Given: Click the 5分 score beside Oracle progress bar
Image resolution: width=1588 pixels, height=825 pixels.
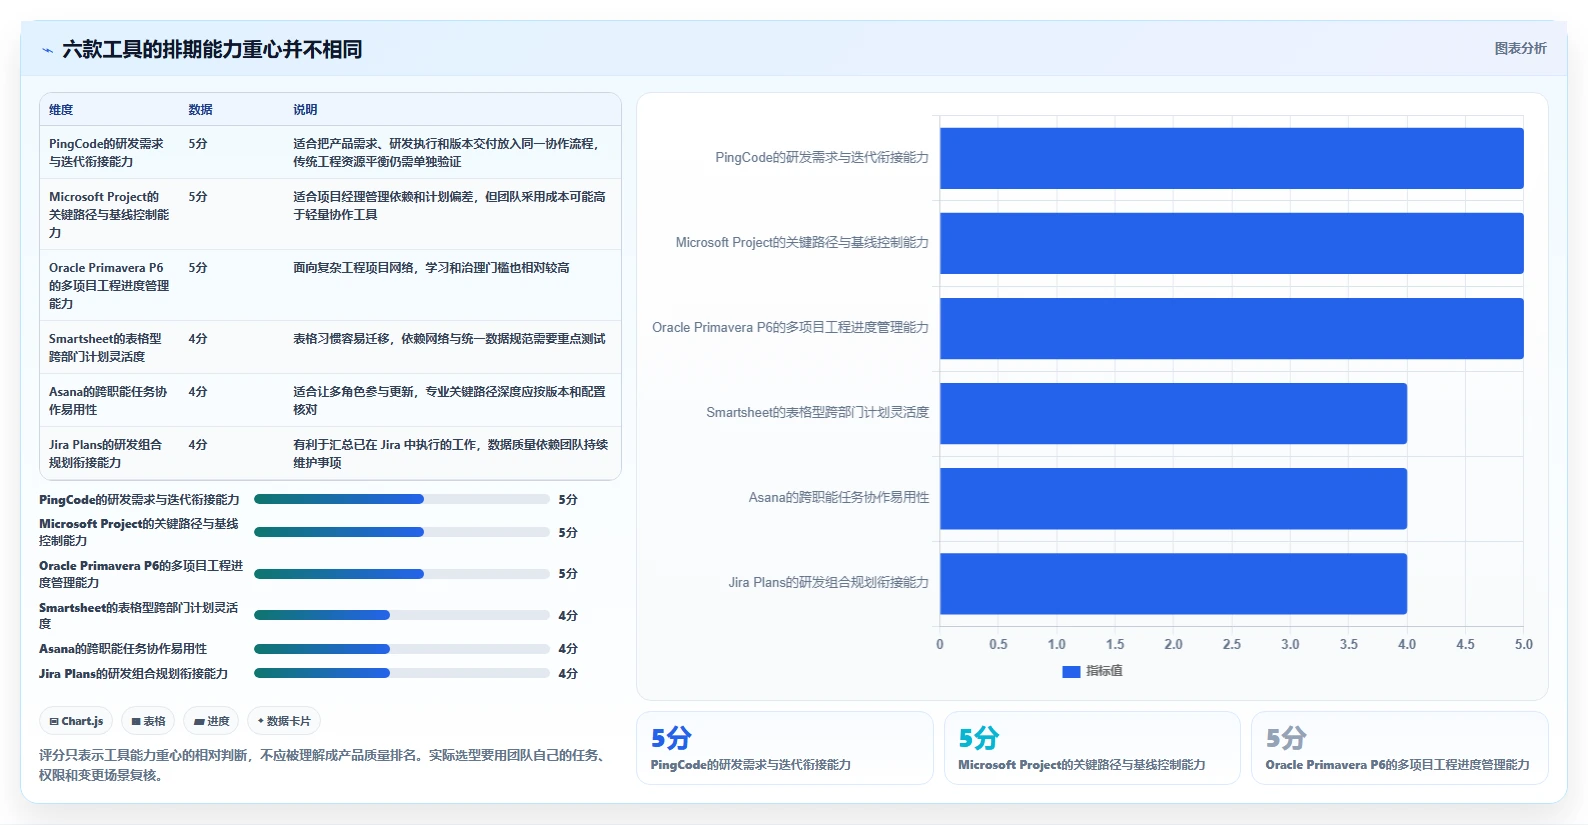Looking at the screenshot, I should click(568, 574).
